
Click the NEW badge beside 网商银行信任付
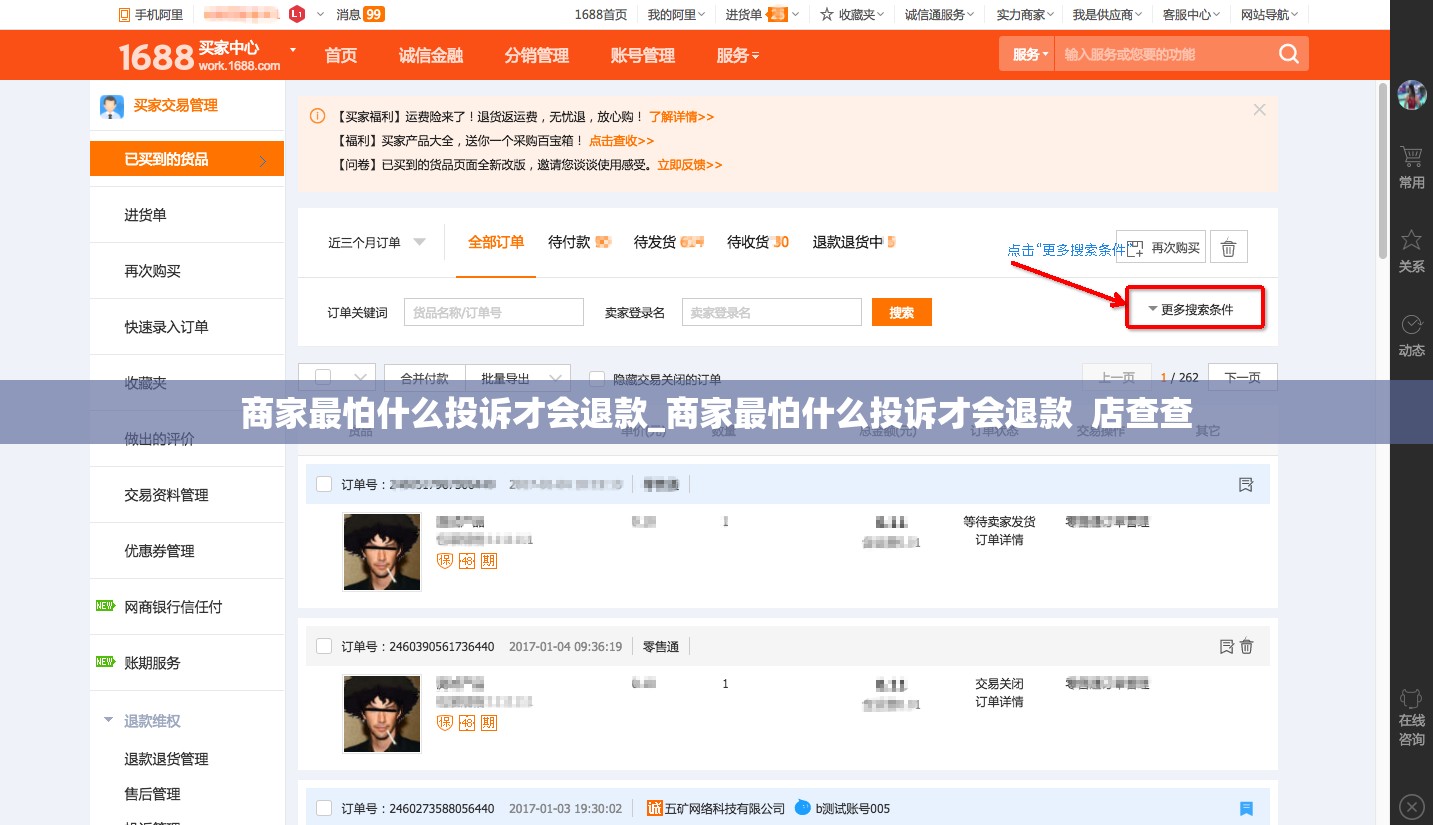tap(105, 606)
